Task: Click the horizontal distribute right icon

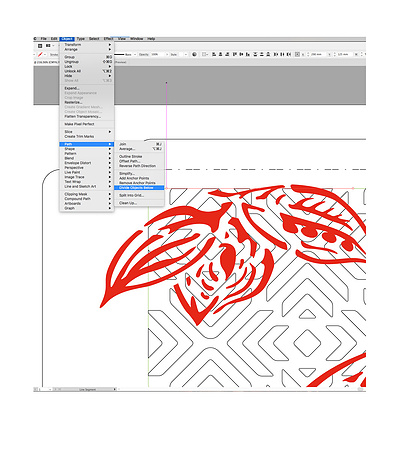Action: [x=289, y=54]
